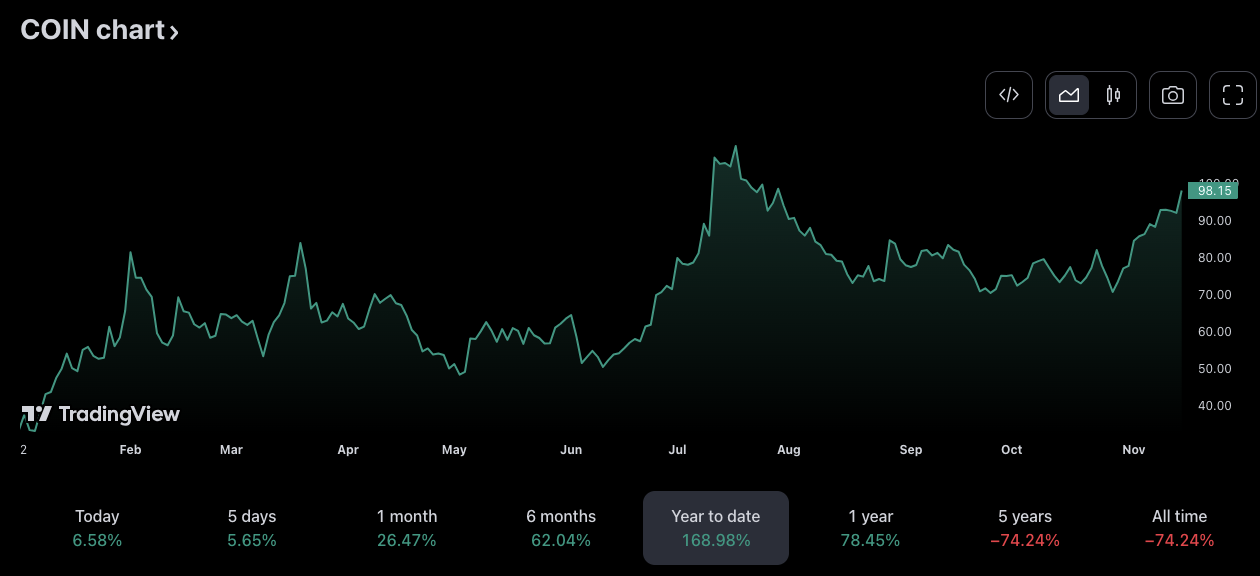This screenshot has width=1260, height=576.
Task: Select the Year to date range
Action: 716,528
